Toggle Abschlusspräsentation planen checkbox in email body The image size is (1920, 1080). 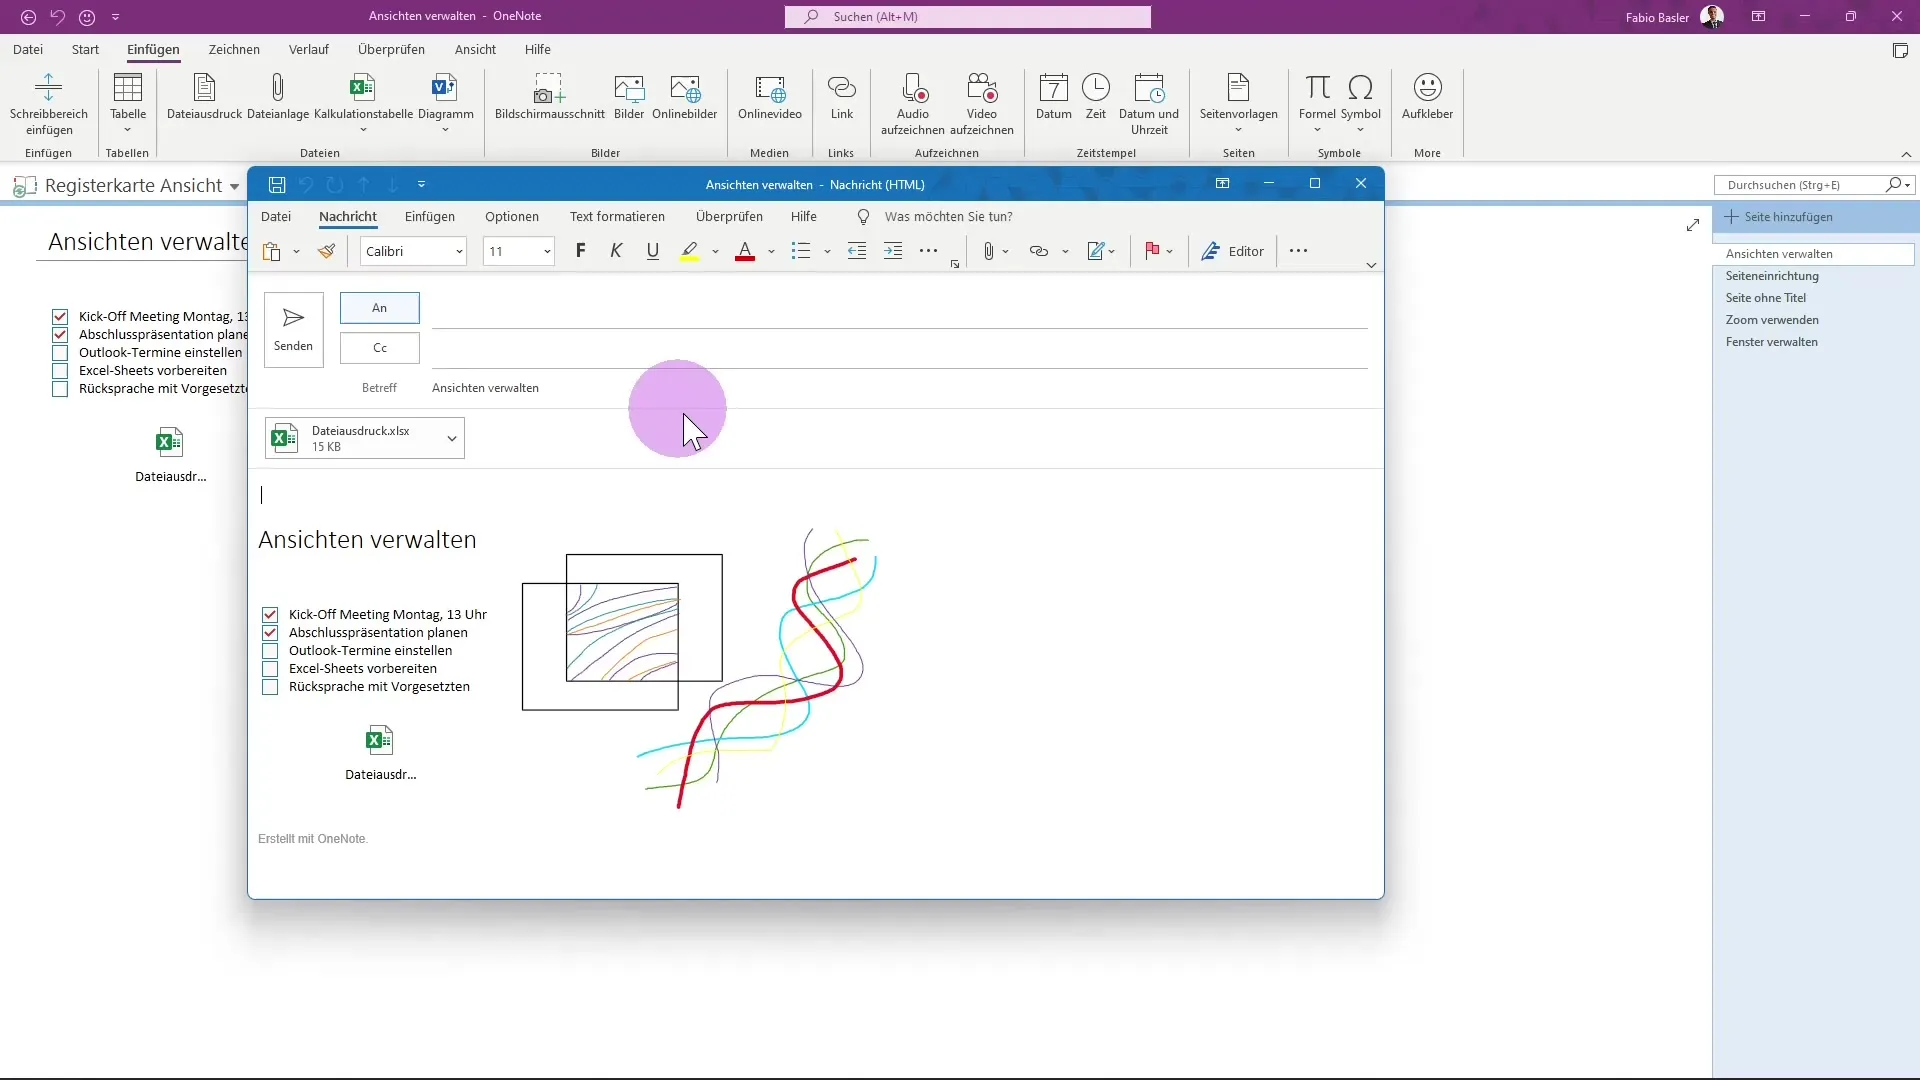tap(270, 633)
